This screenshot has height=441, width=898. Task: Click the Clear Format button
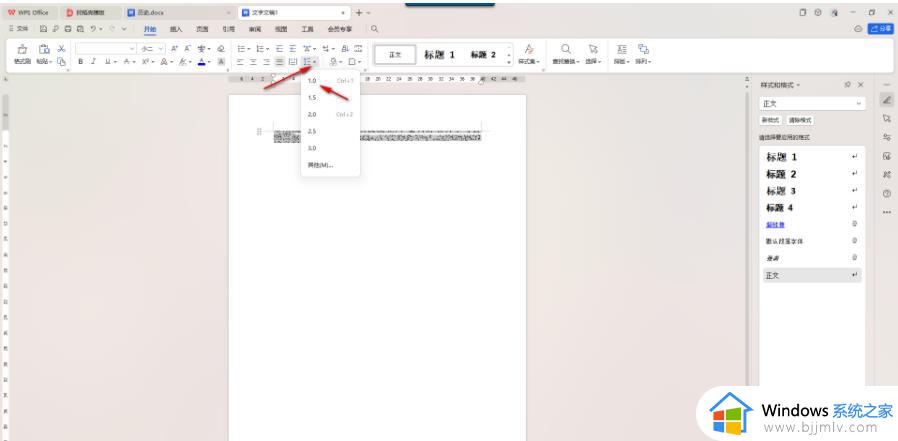tap(799, 120)
